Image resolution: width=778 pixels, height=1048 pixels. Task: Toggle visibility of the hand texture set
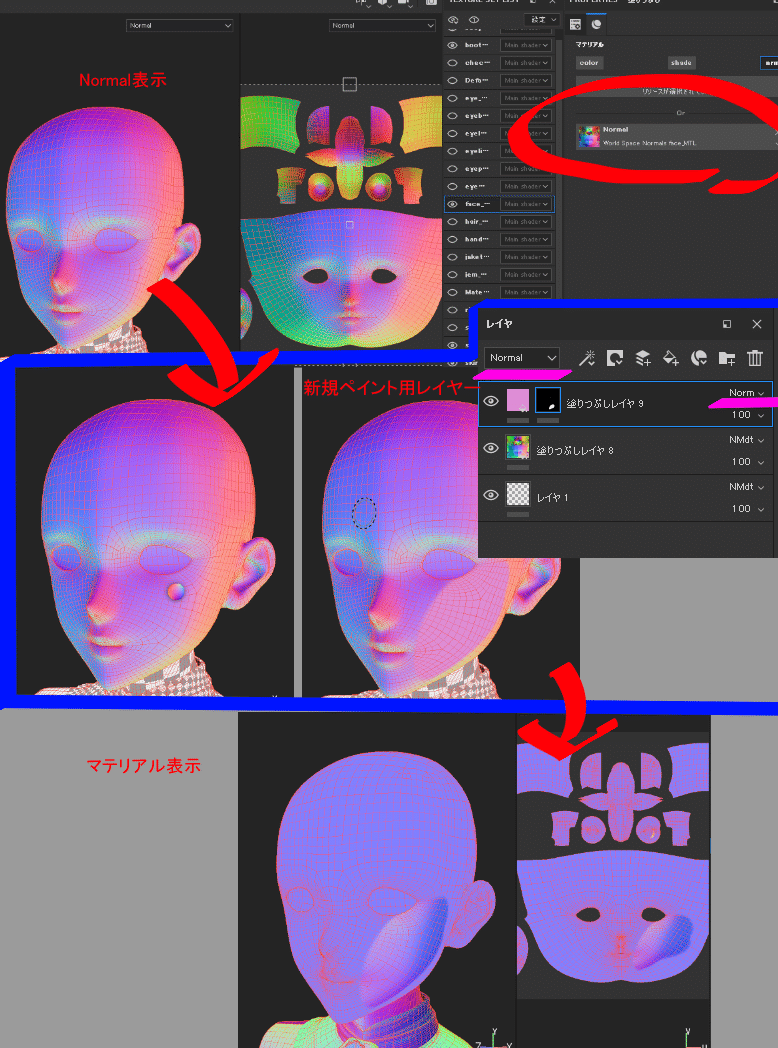tap(452, 239)
